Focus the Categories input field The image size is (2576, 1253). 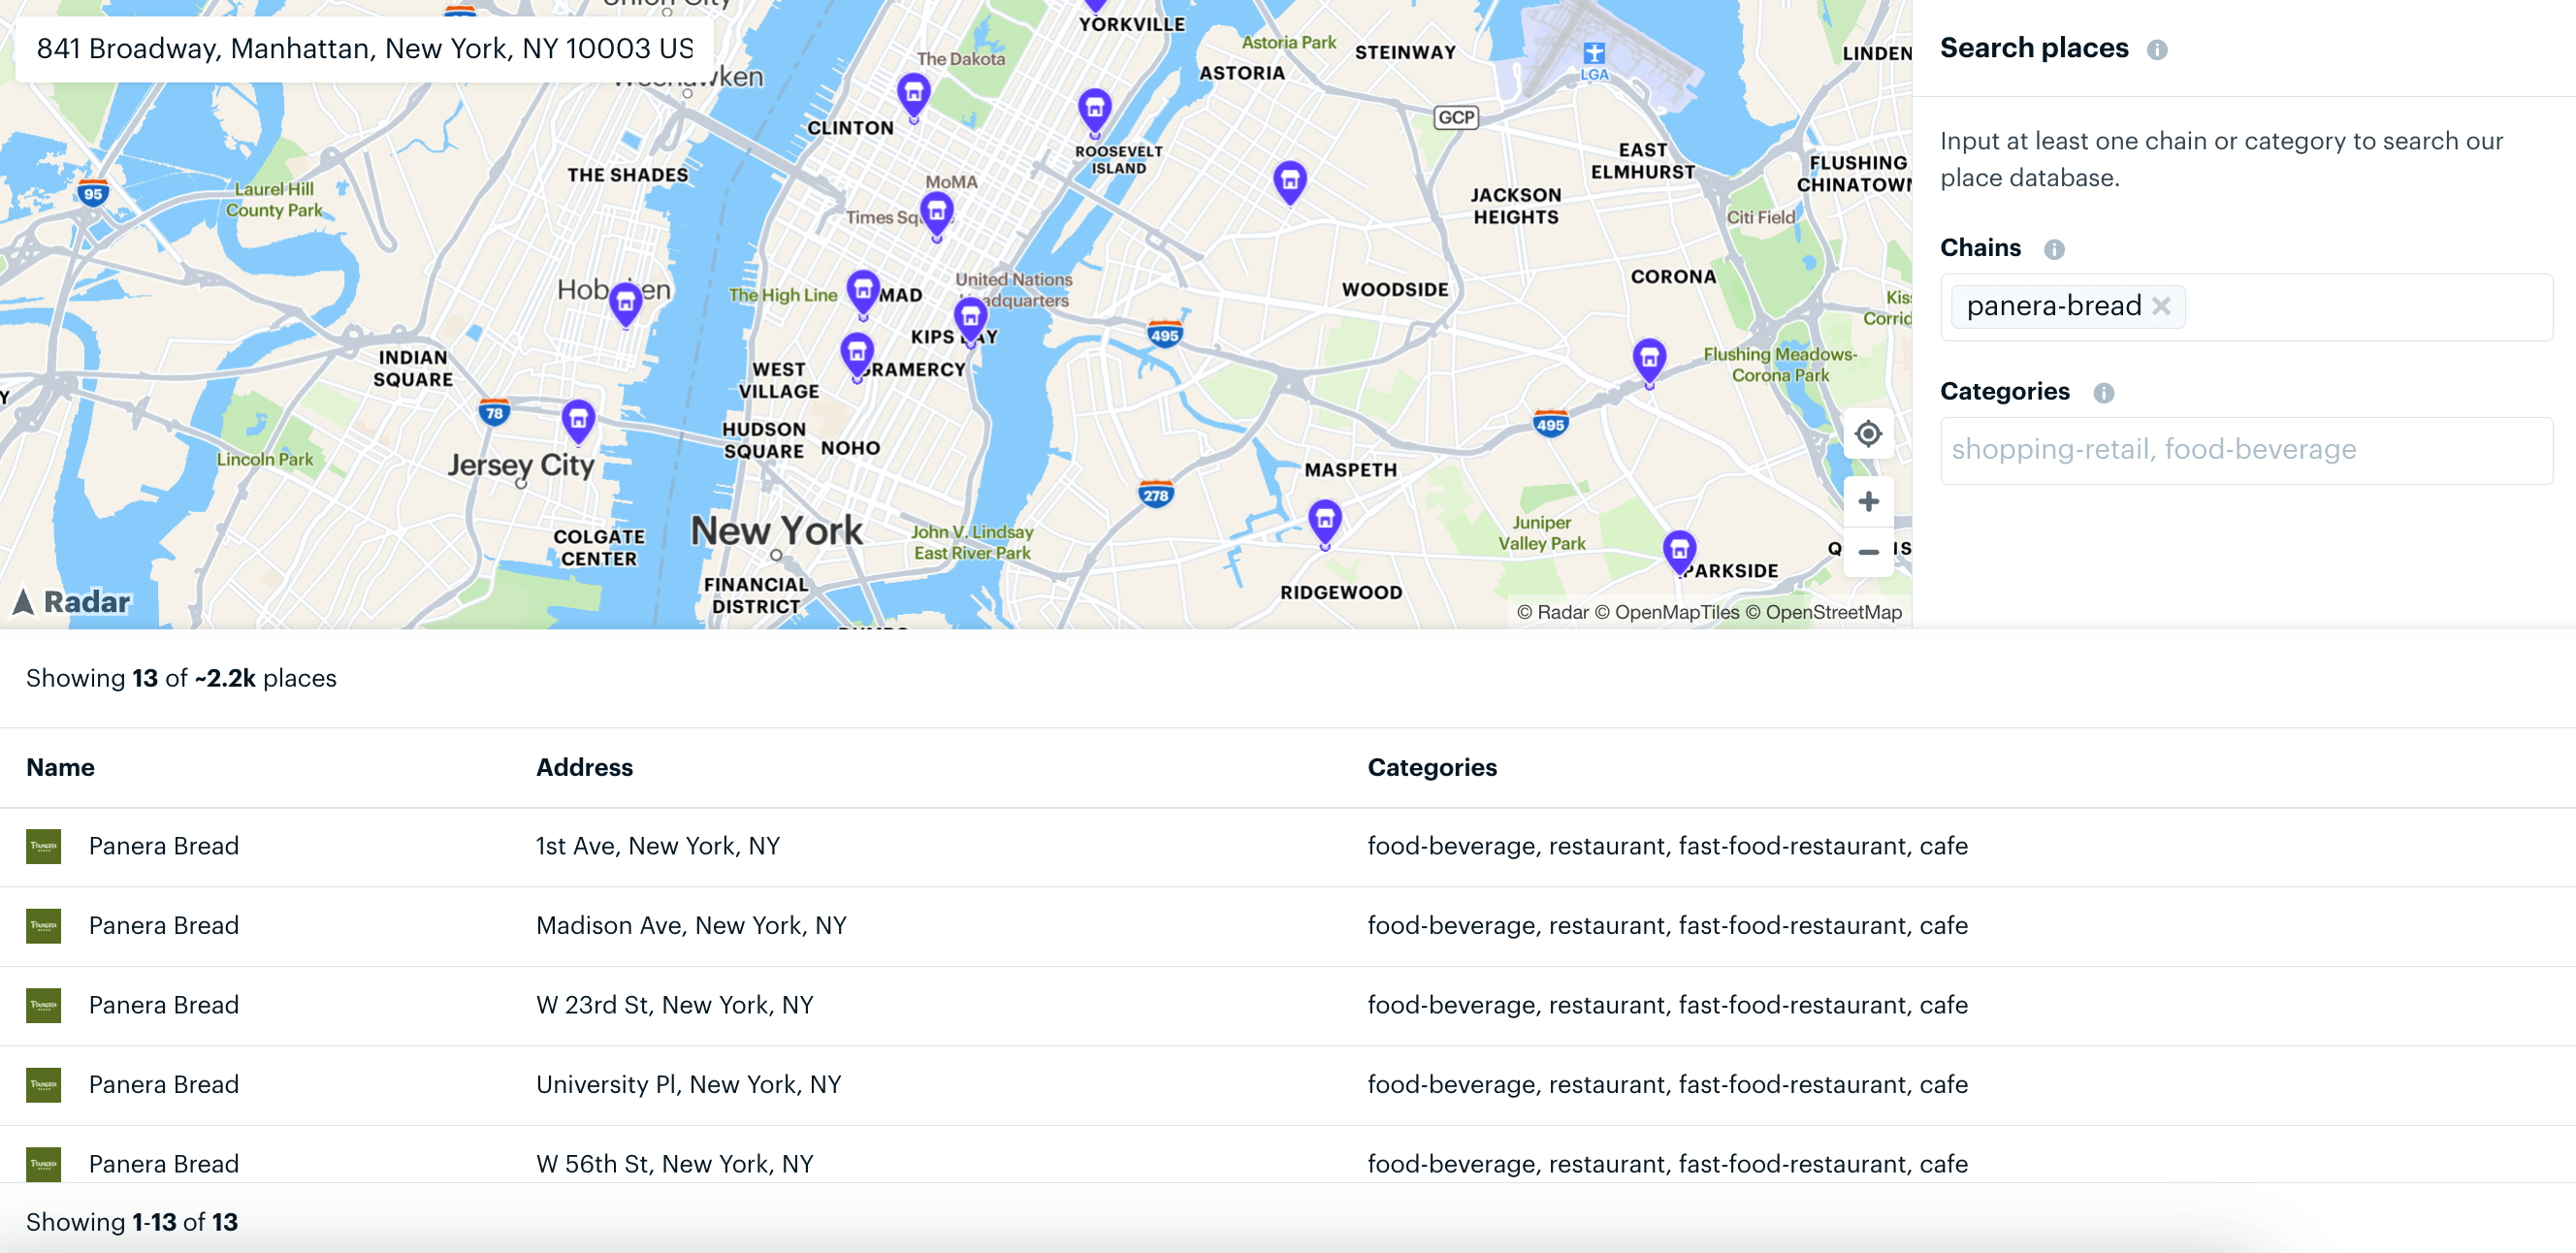(2245, 450)
